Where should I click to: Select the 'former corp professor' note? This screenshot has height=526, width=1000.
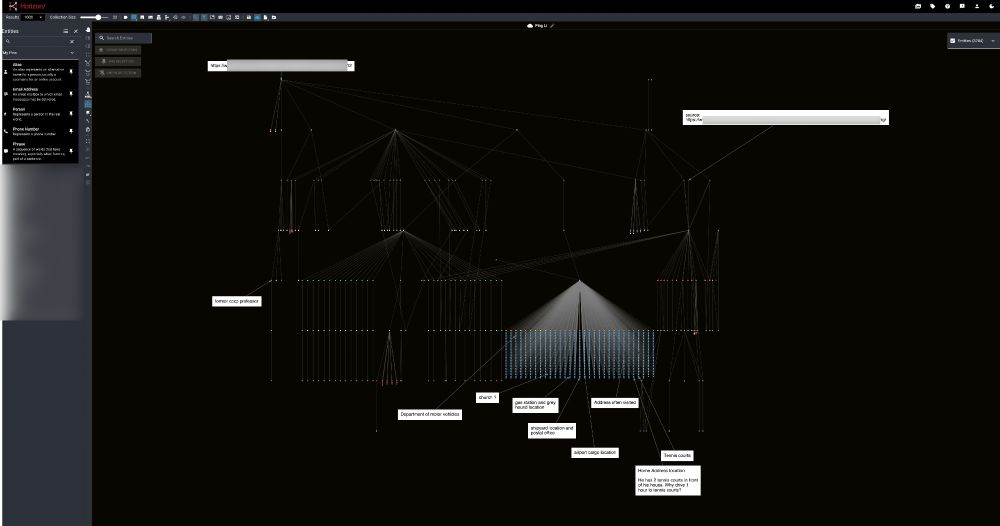[x=237, y=301]
